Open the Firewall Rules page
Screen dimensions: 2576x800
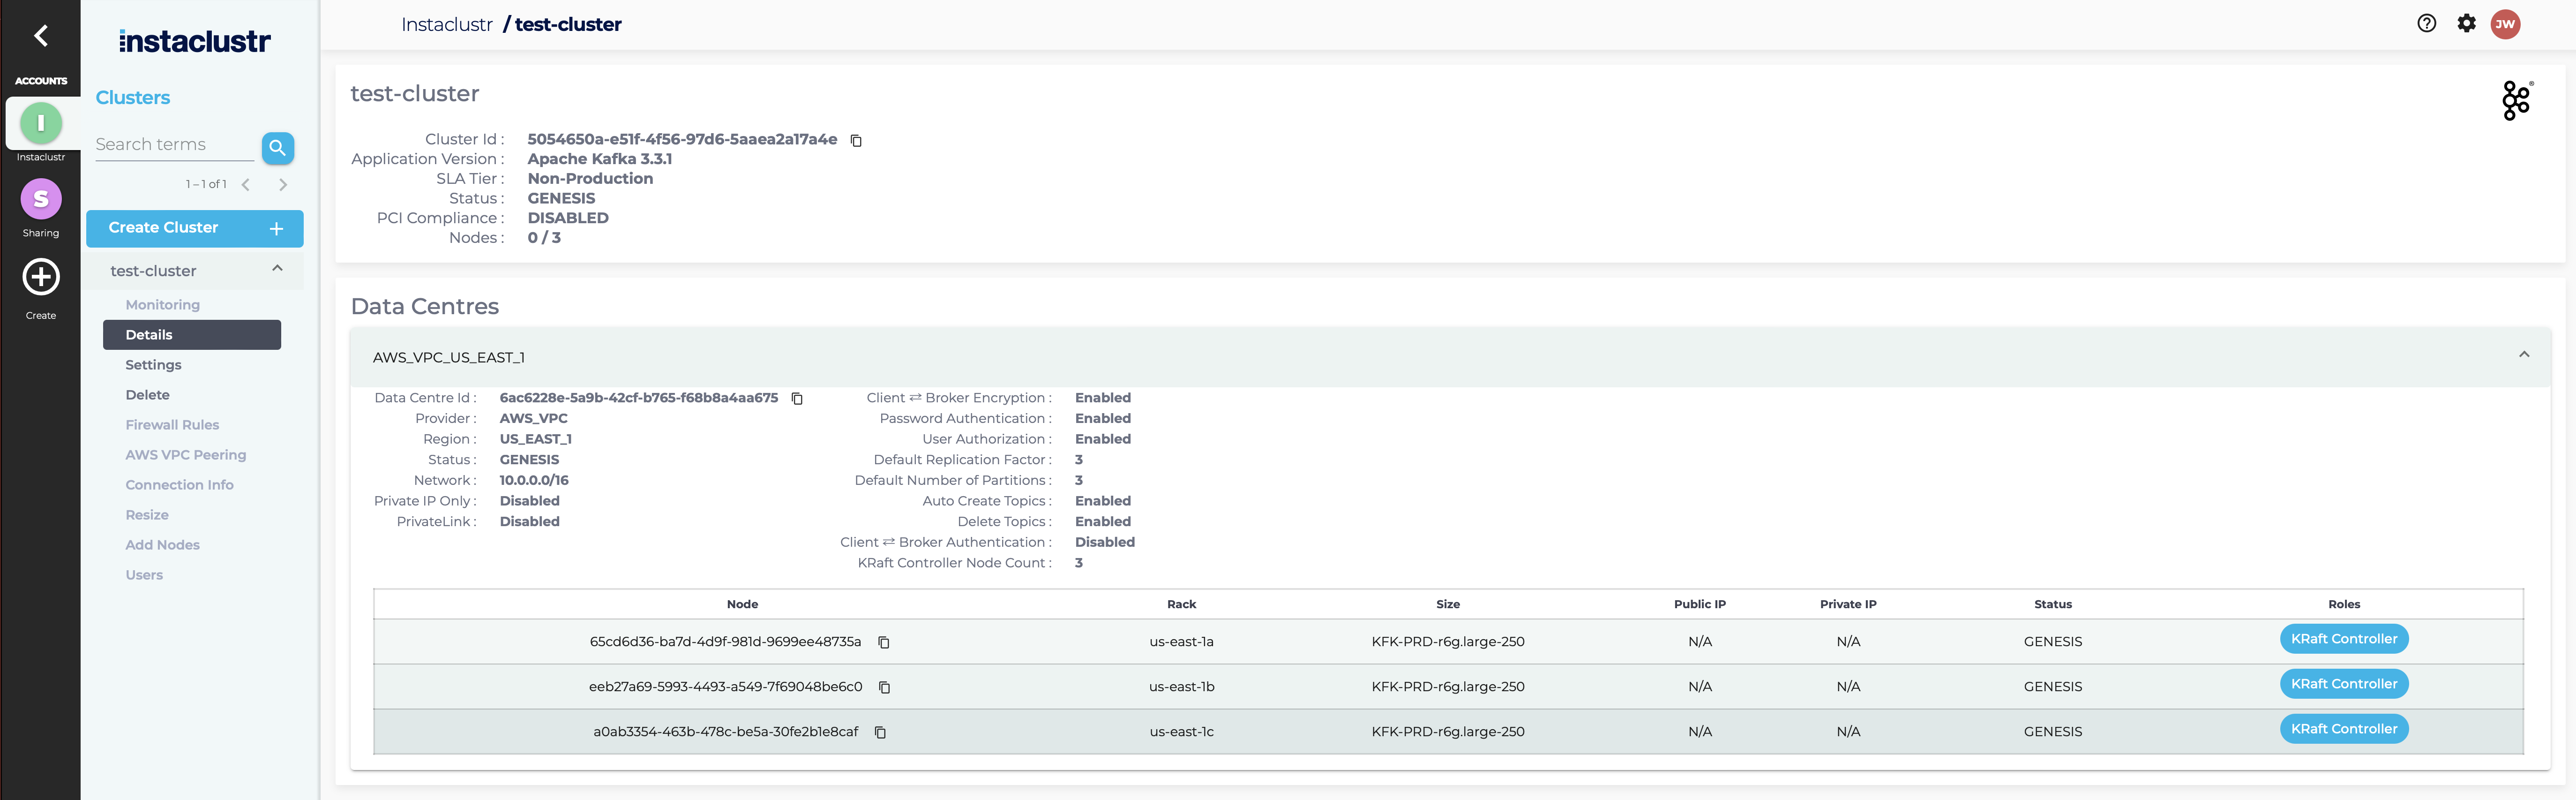click(172, 425)
